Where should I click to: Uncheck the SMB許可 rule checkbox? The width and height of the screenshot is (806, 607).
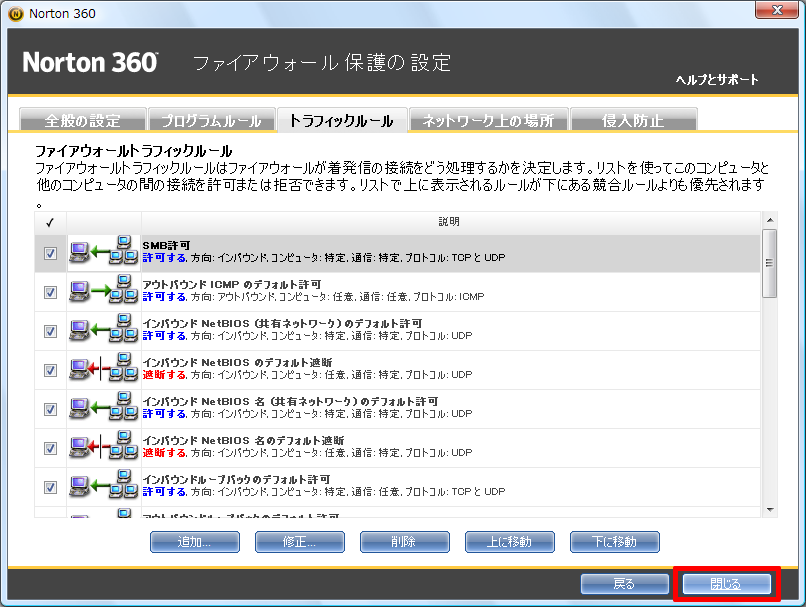point(50,254)
